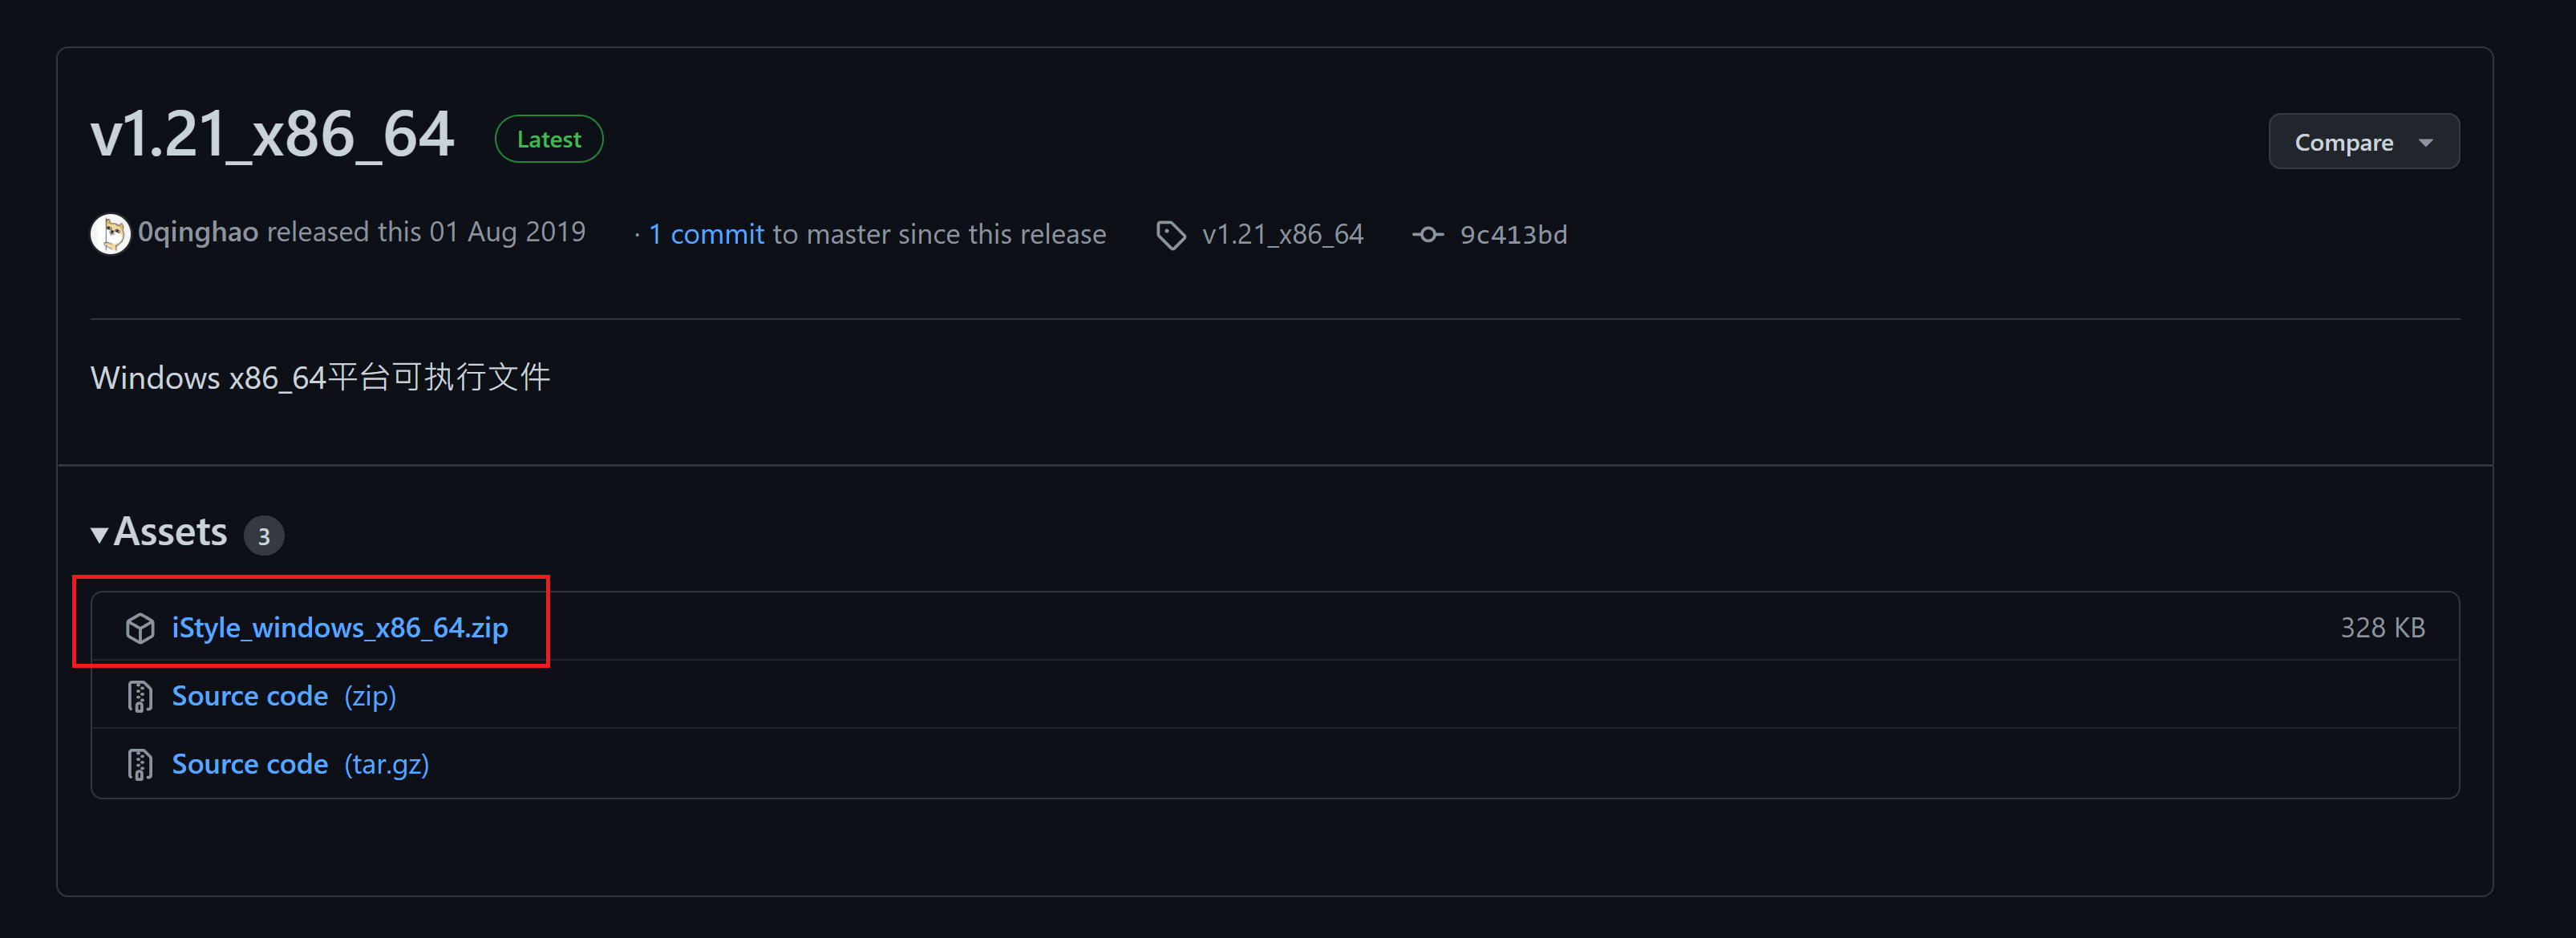Screen dimensions: 2576x938
Task: Click the release date 01 Aug 2019
Action: coord(507,232)
